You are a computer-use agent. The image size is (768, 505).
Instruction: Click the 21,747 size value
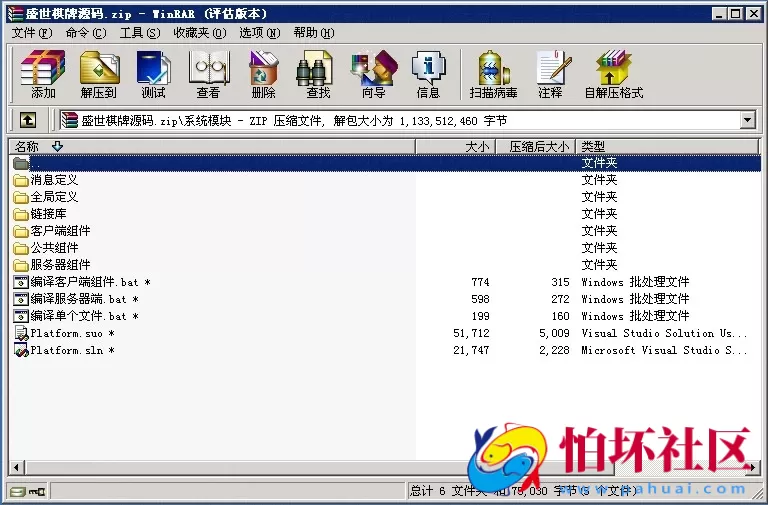click(471, 350)
